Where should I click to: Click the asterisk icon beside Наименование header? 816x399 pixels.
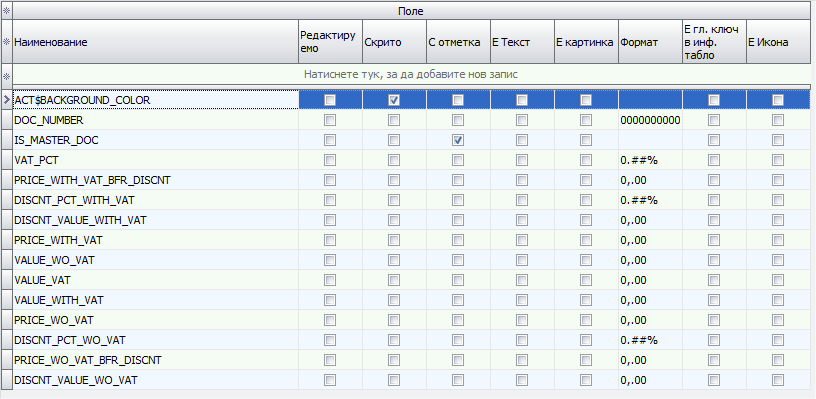pos(7,42)
